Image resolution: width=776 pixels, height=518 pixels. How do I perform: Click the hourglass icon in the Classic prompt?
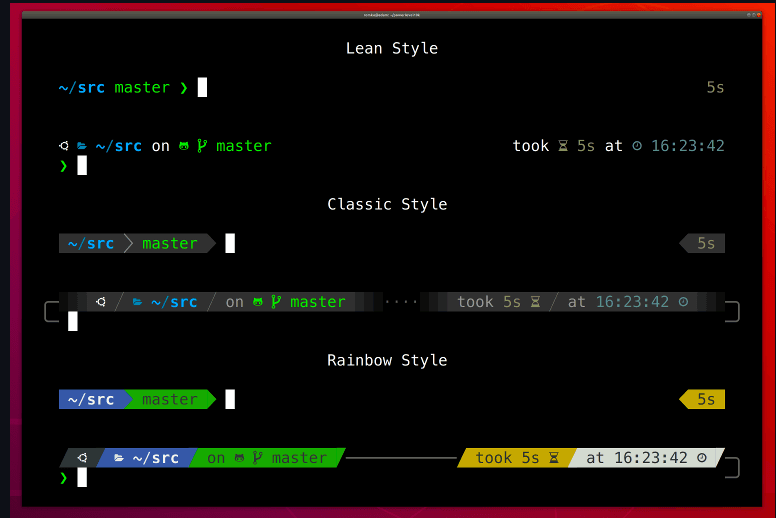535,302
